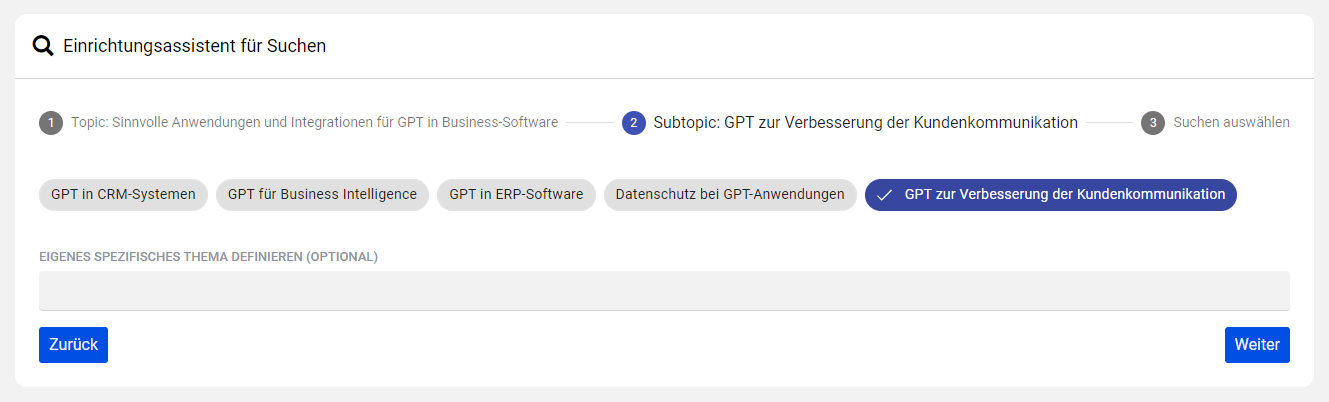Click the 'Einrichtungsassistent für Suchen' title
This screenshot has width=1329, height=402.
[x=194, y=46]
